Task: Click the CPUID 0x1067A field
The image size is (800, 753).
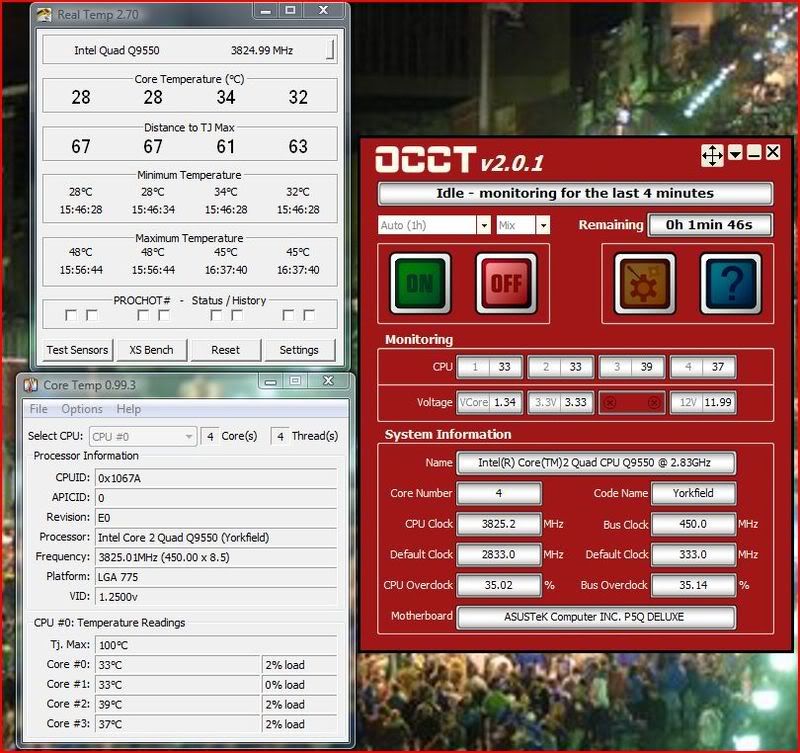Action: (x=216, y=478)
